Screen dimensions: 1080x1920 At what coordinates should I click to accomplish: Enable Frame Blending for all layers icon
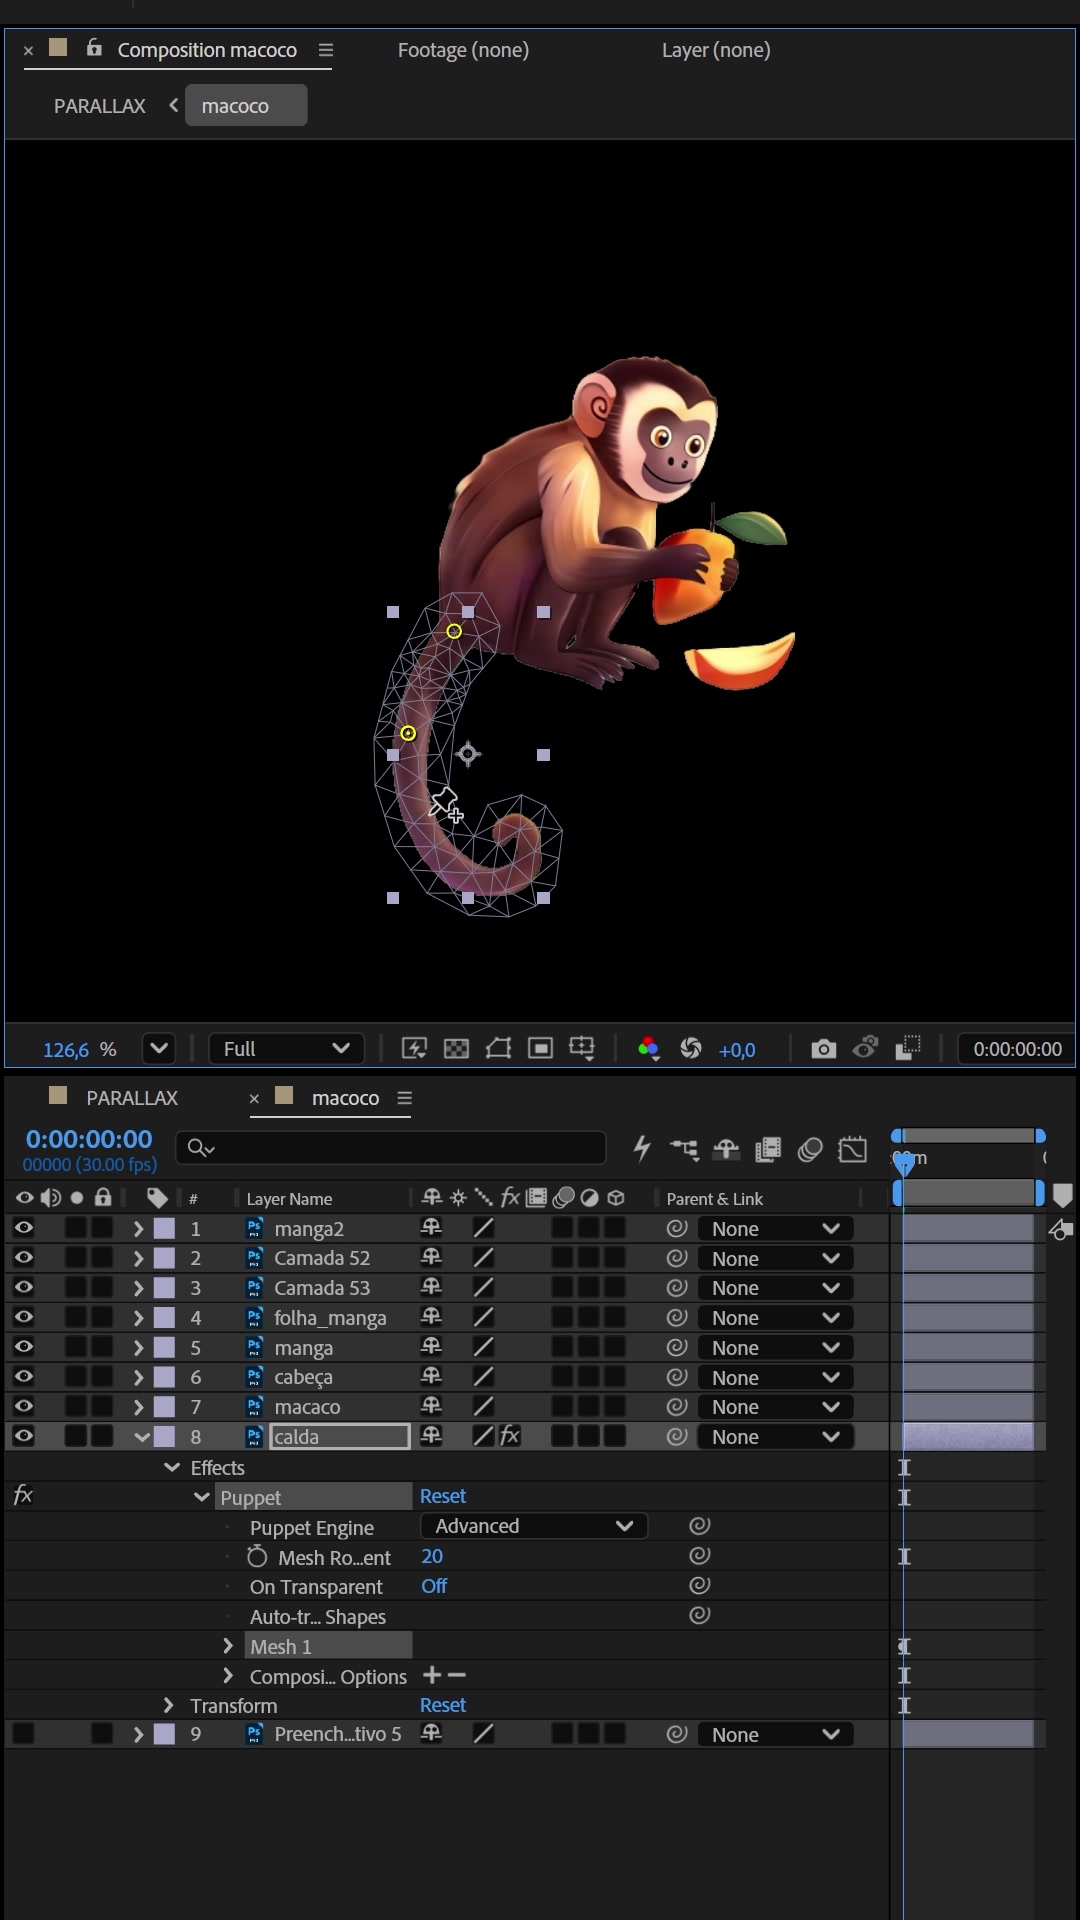click(x=768, y=1150)
